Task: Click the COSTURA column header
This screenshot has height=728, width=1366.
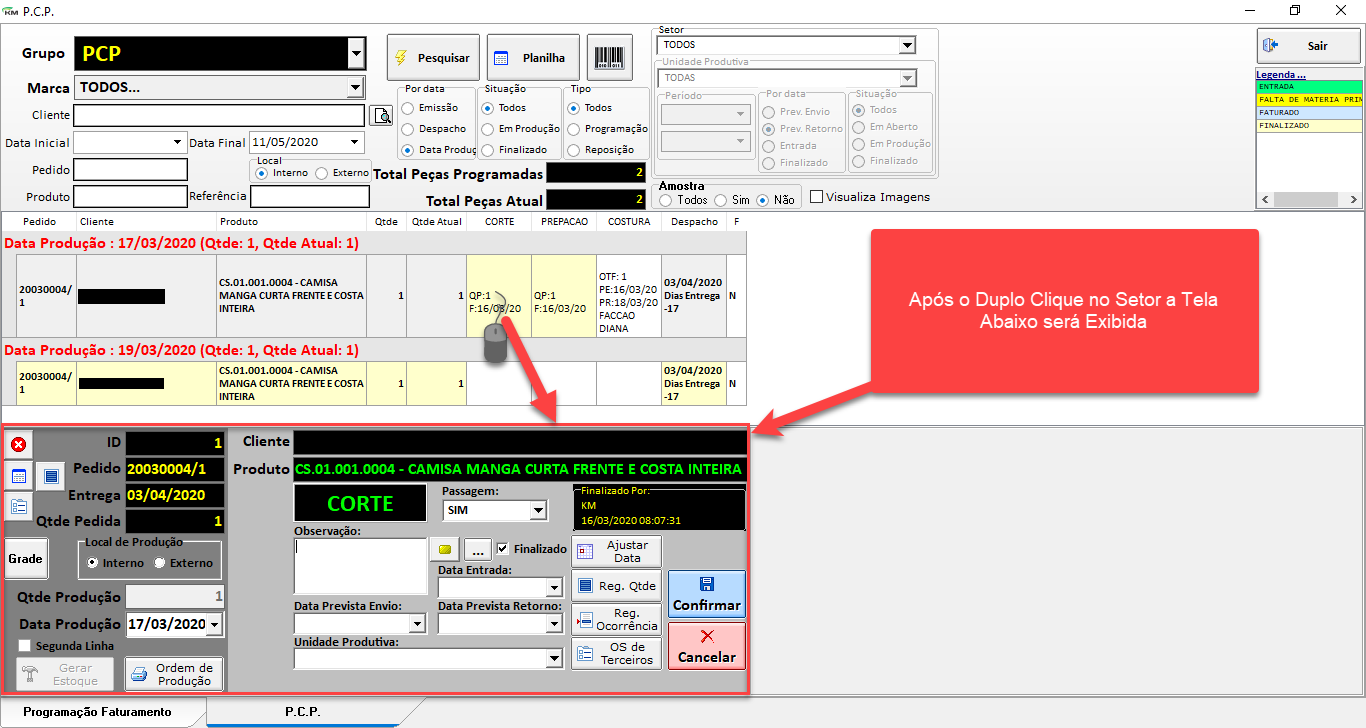Action: pyautogui.click(x=629, y=221)
